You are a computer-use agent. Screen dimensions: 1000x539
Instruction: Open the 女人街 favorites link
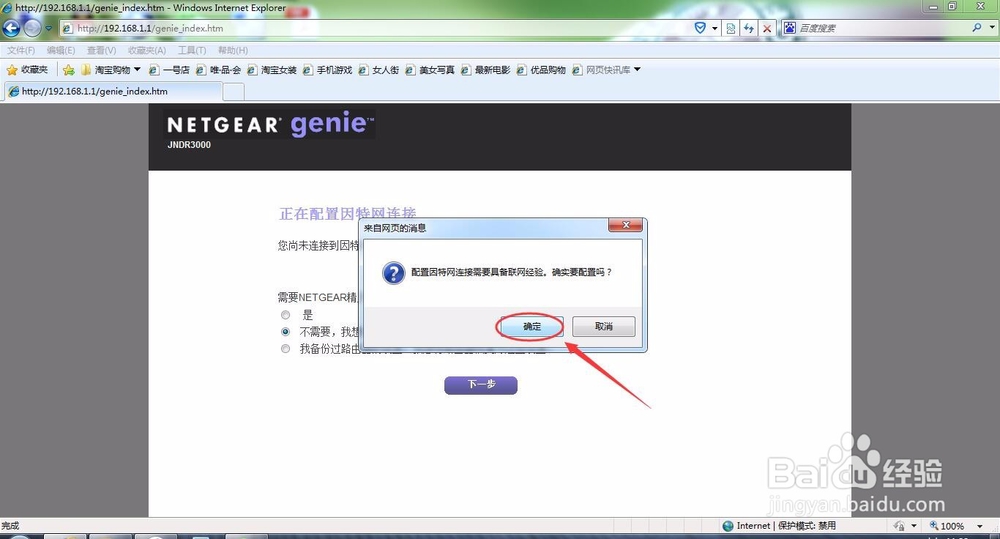[379, 70]
